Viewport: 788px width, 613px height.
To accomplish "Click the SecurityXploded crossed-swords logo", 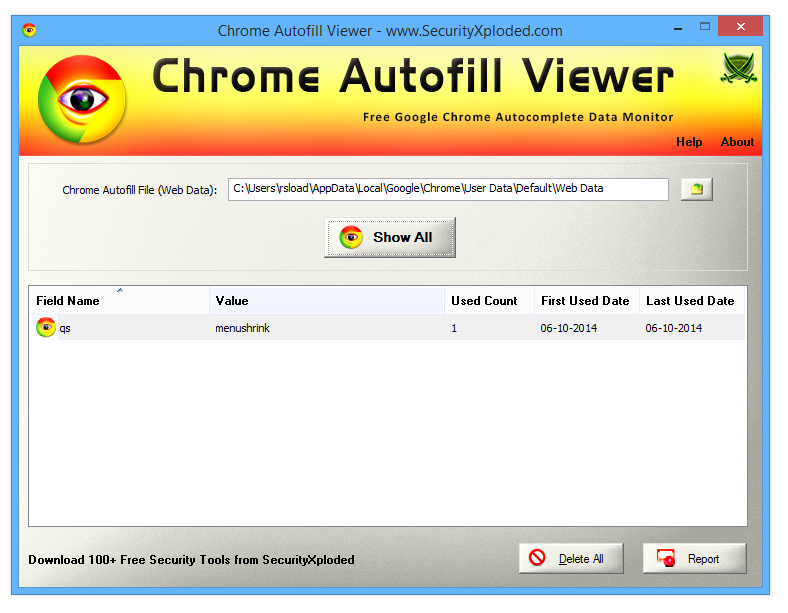I will pos(739,68).
